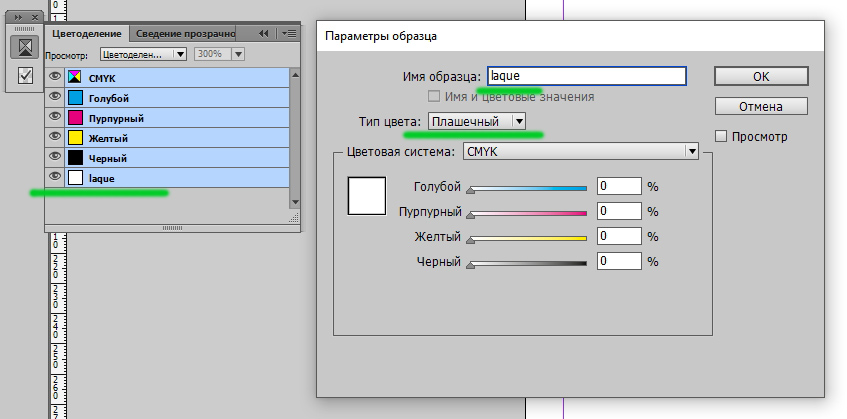Image resolution: width=847 pixels, height=419 pixels.
Task: Select the Голубой row label
Action: tap(109, 98)
